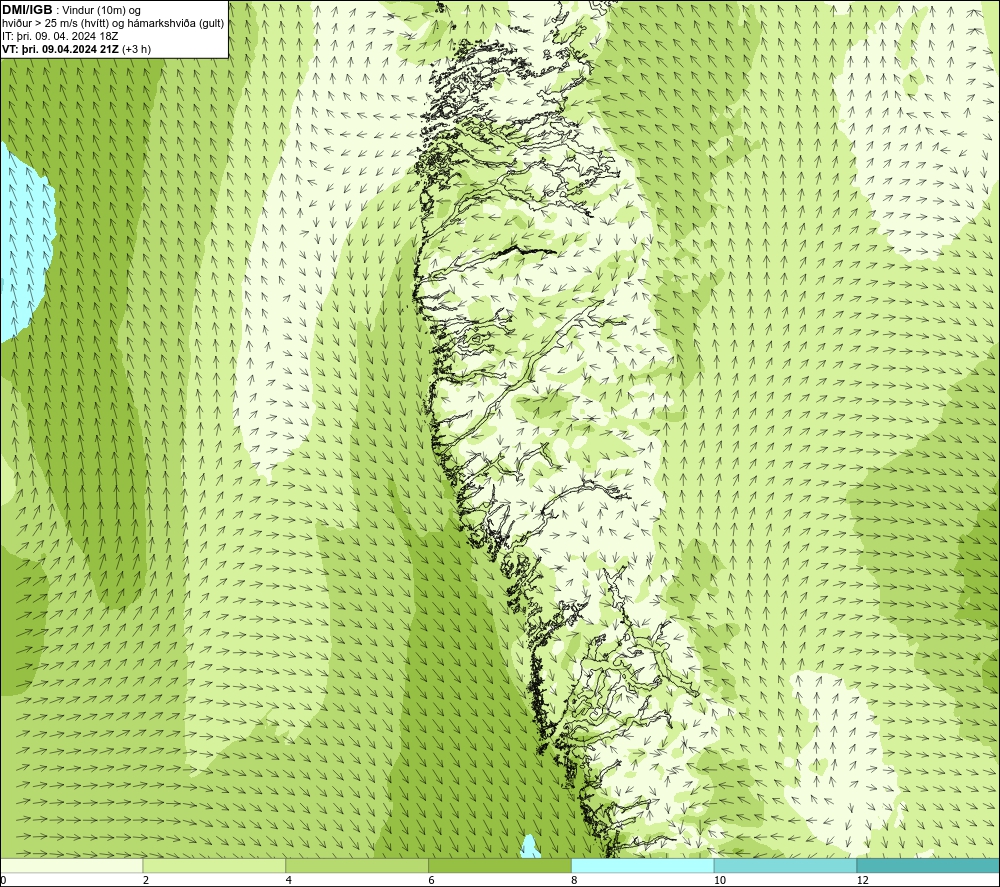Viewport: 1000px width, 887px height.
Task: Click the light green 2–4 m/s swatch
Action: [x=214, y=865]
